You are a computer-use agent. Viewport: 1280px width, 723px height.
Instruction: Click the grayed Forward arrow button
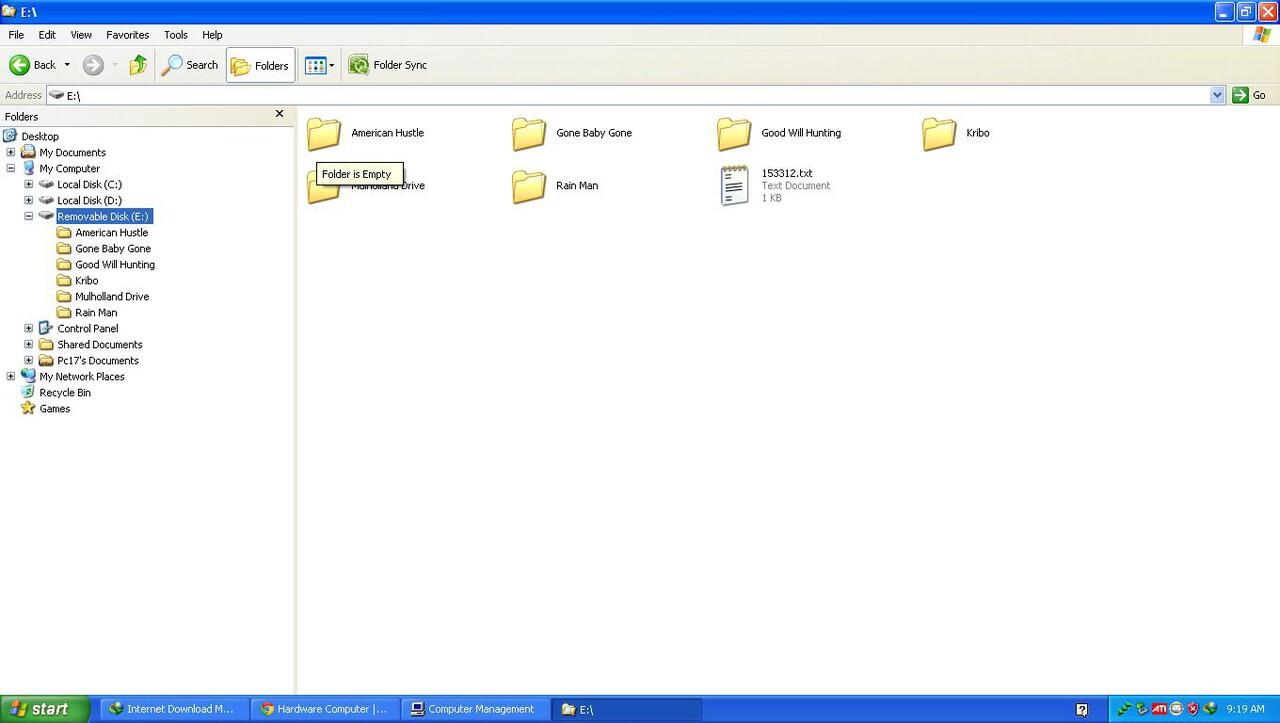point(93,65)
